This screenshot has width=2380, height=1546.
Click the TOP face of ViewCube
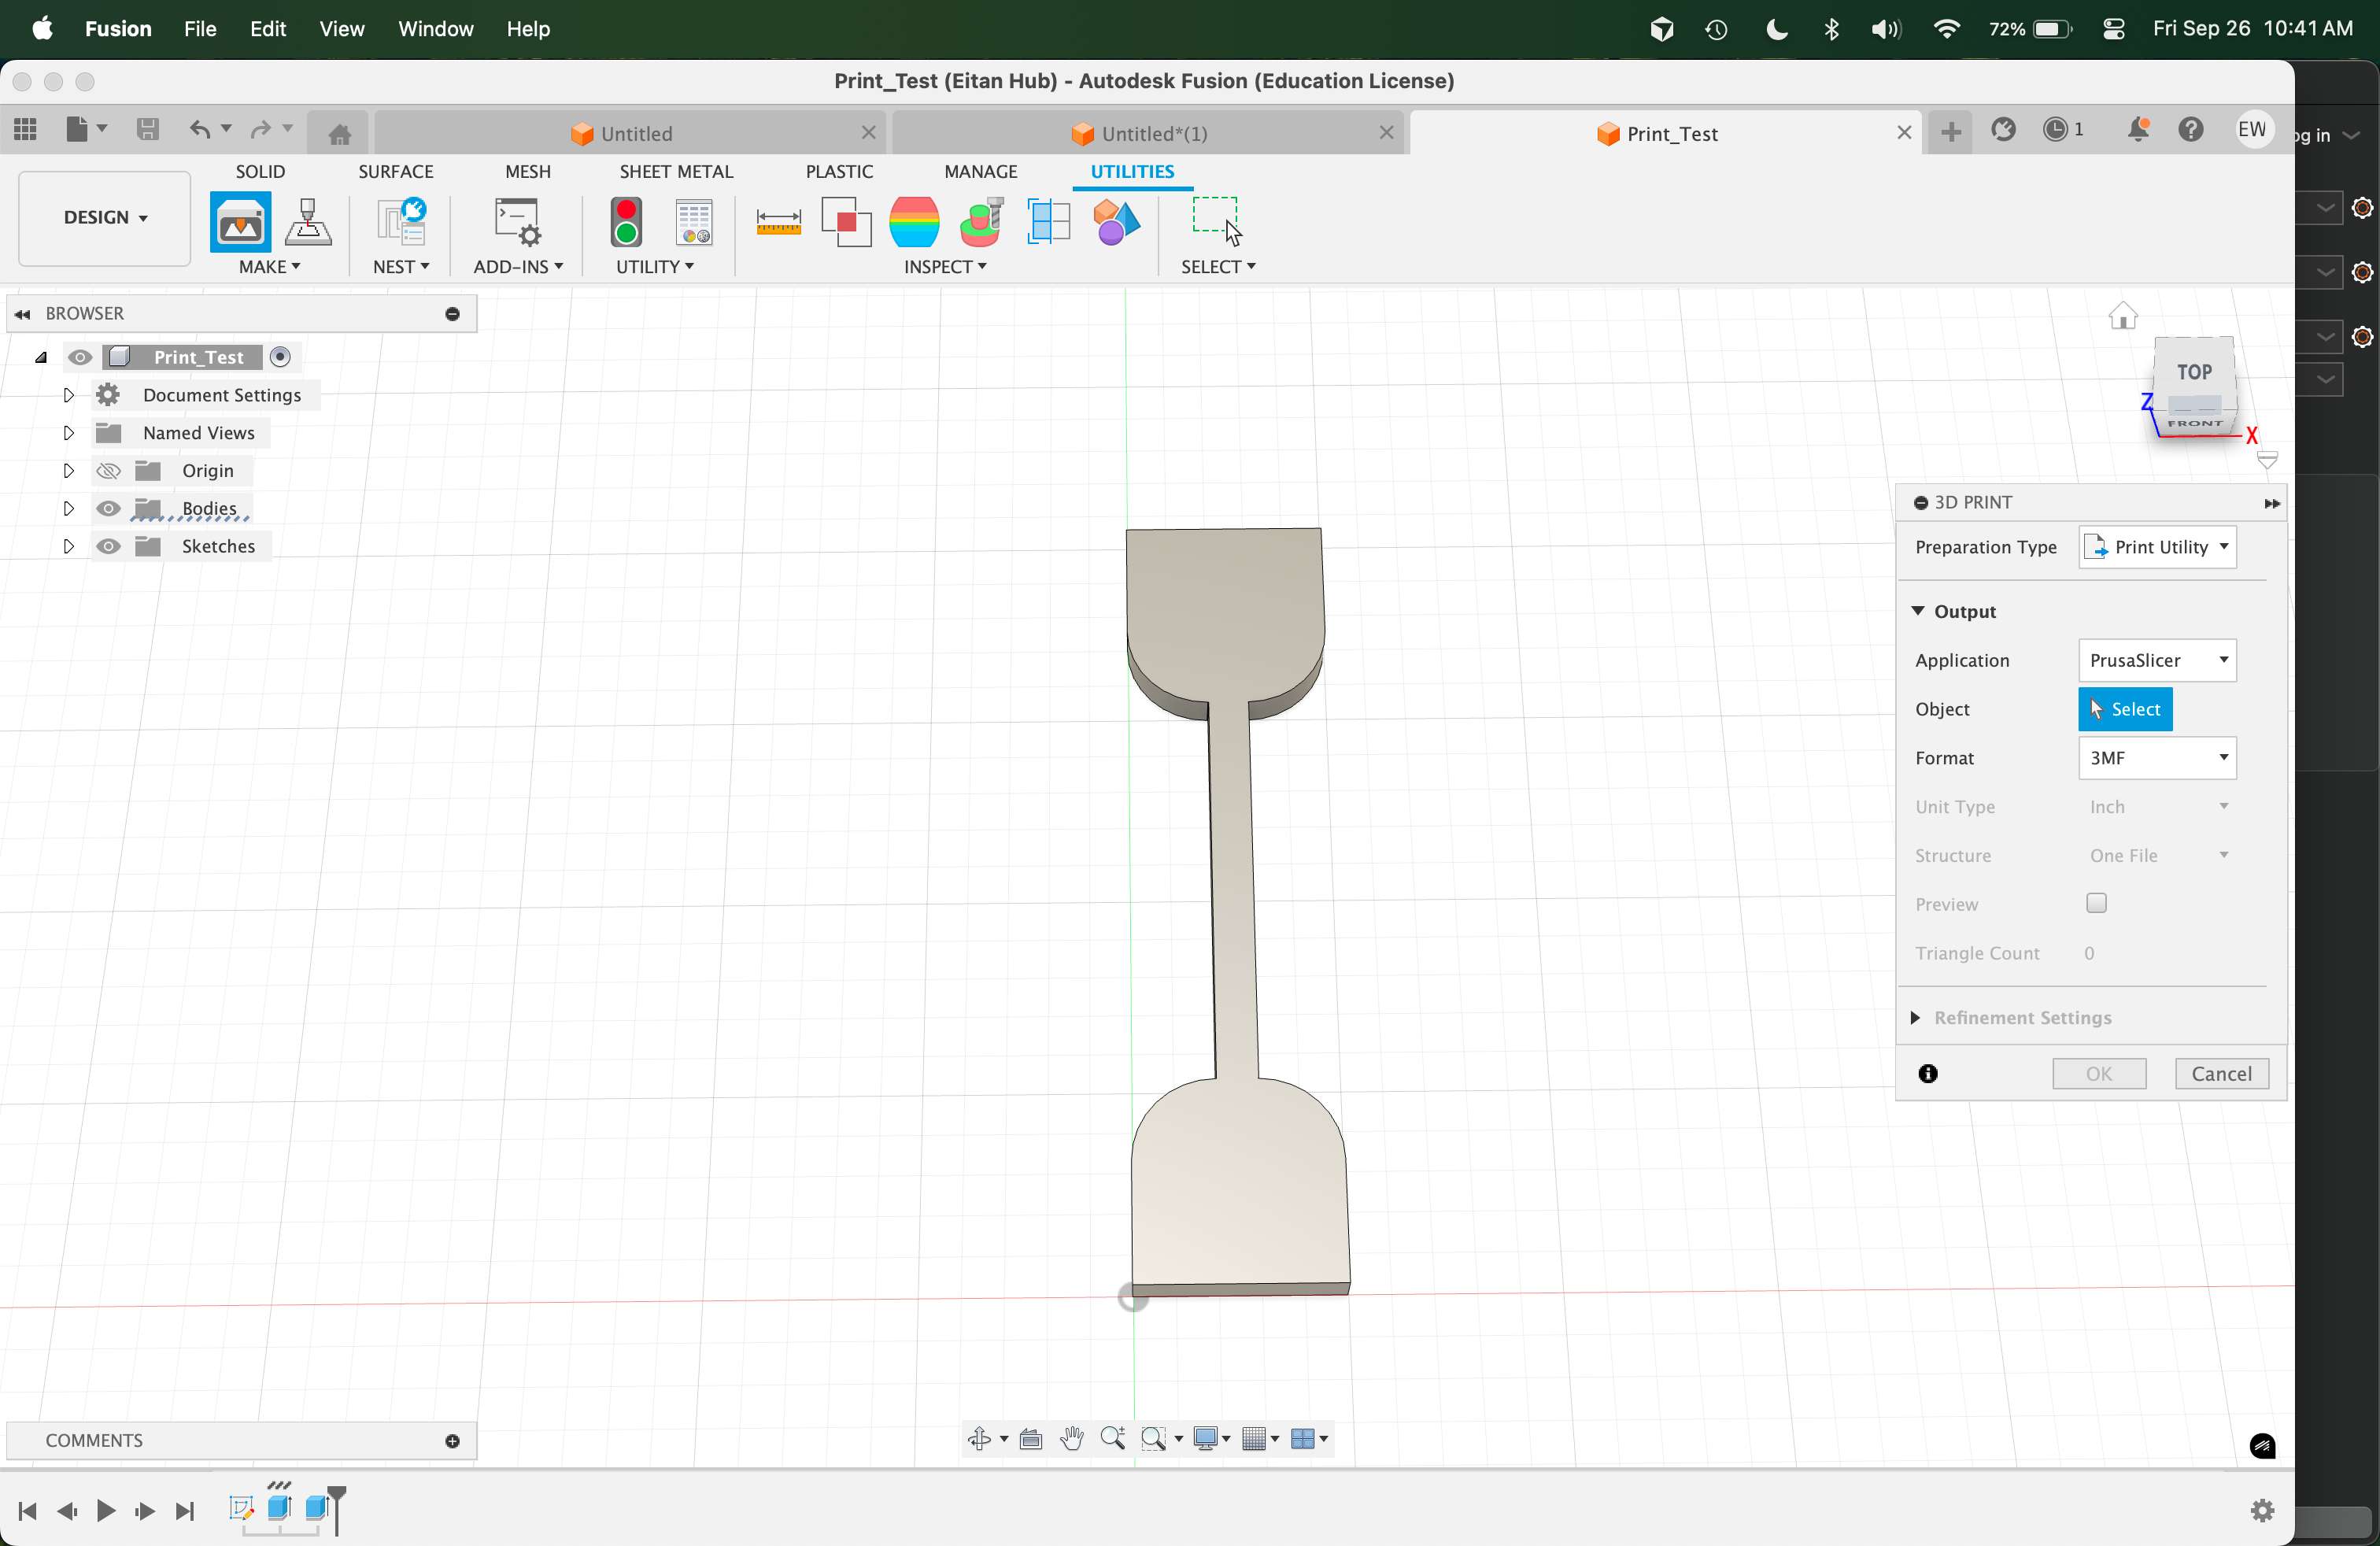2194,372
